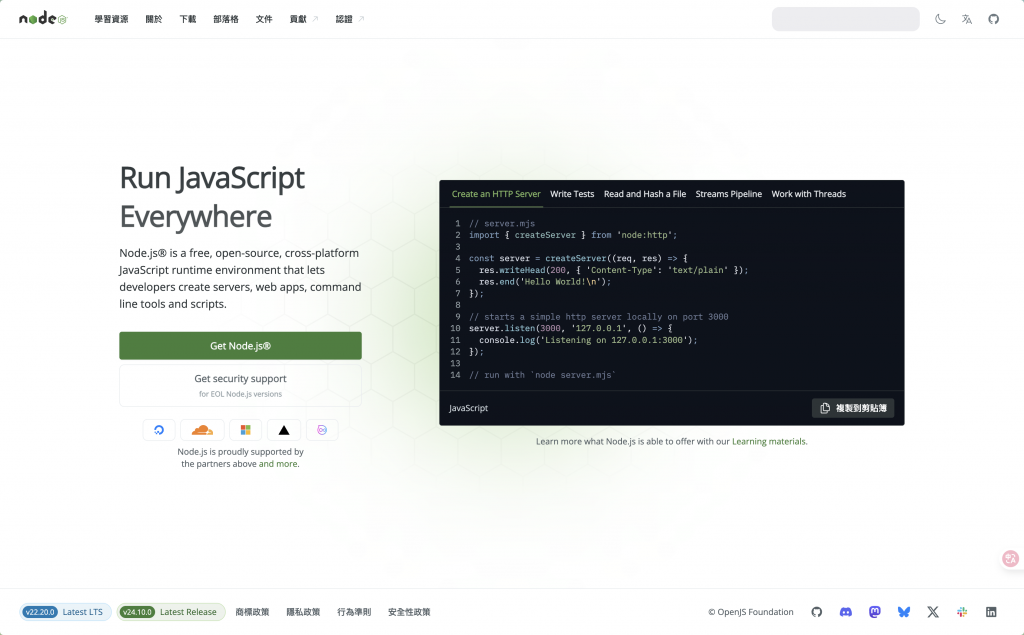Click the search input field
The height and width of the screenshot is (635, 1024).
[846, 19]
